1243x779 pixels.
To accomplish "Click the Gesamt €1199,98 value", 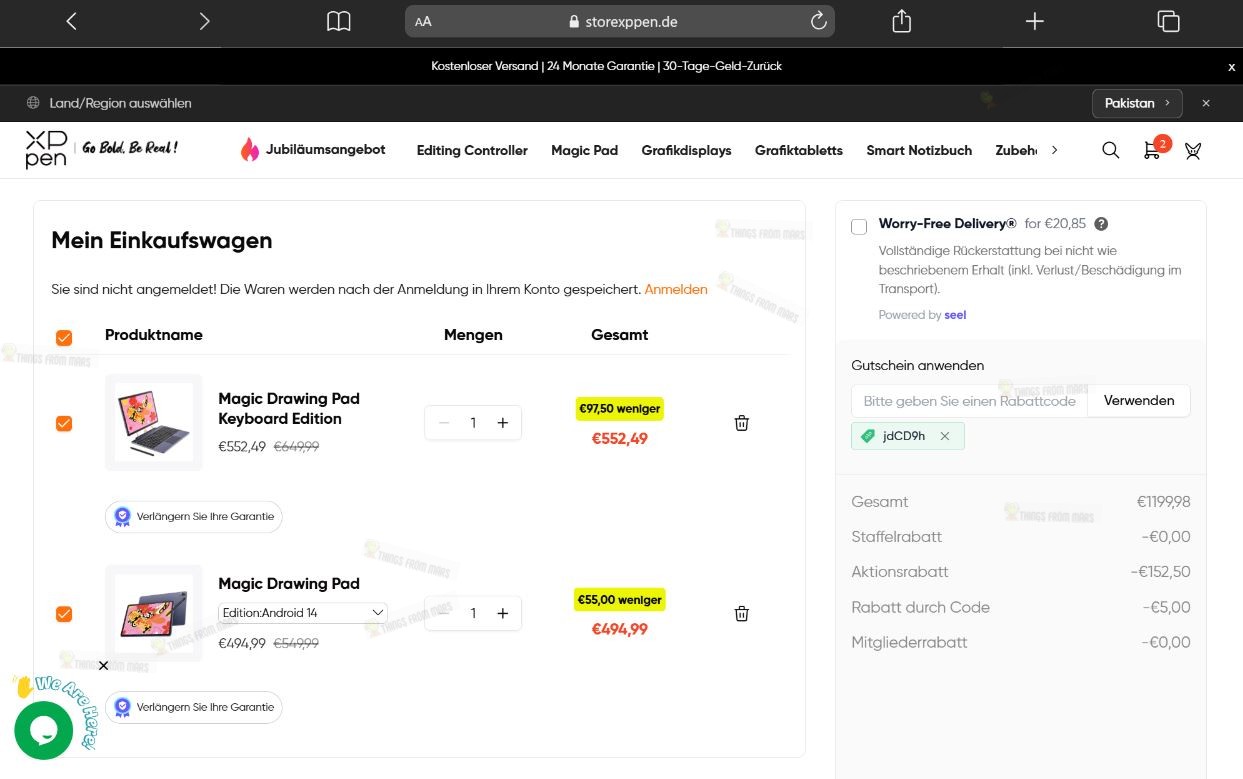I will click(x=1163, y=502).
